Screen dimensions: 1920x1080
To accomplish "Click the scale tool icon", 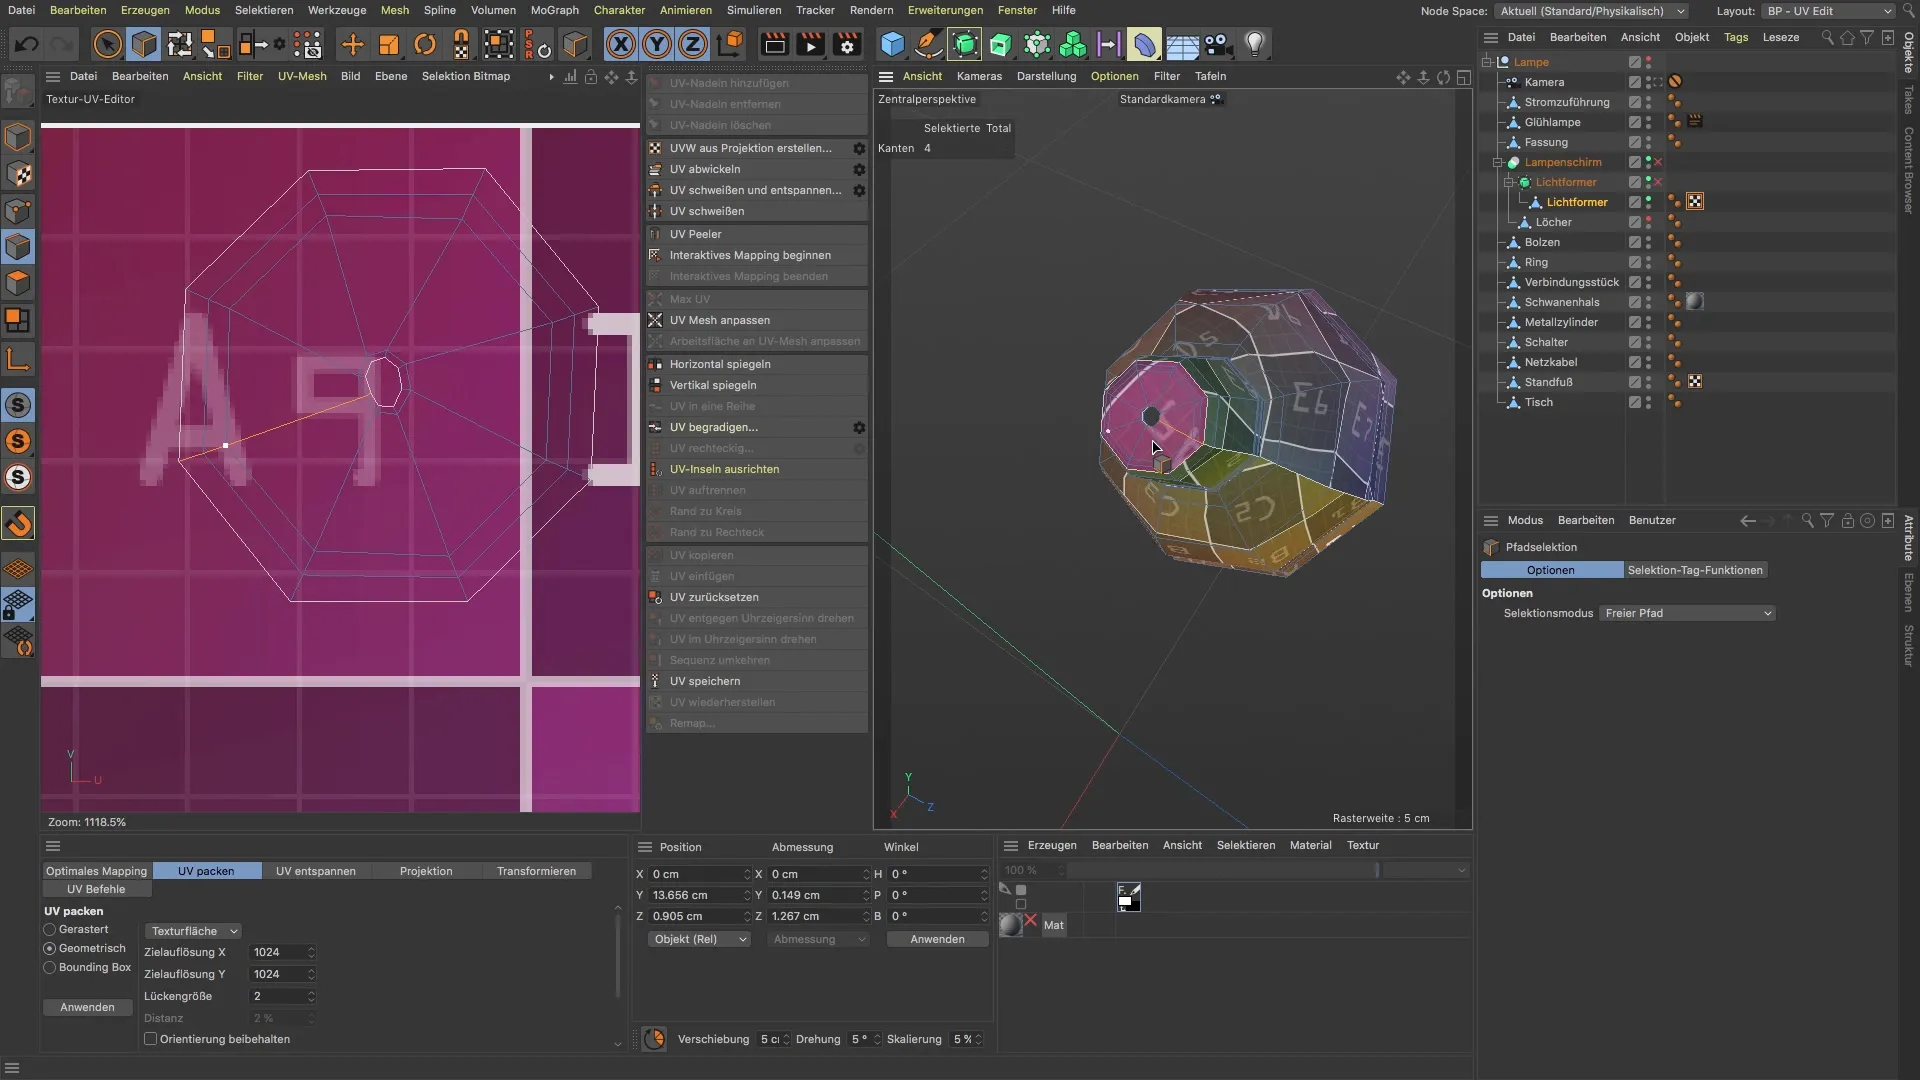I will tap(388, 44).
